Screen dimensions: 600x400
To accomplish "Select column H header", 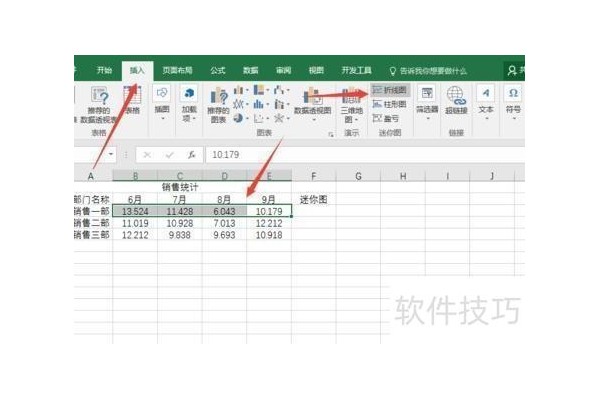I will (x=403, y=176).
